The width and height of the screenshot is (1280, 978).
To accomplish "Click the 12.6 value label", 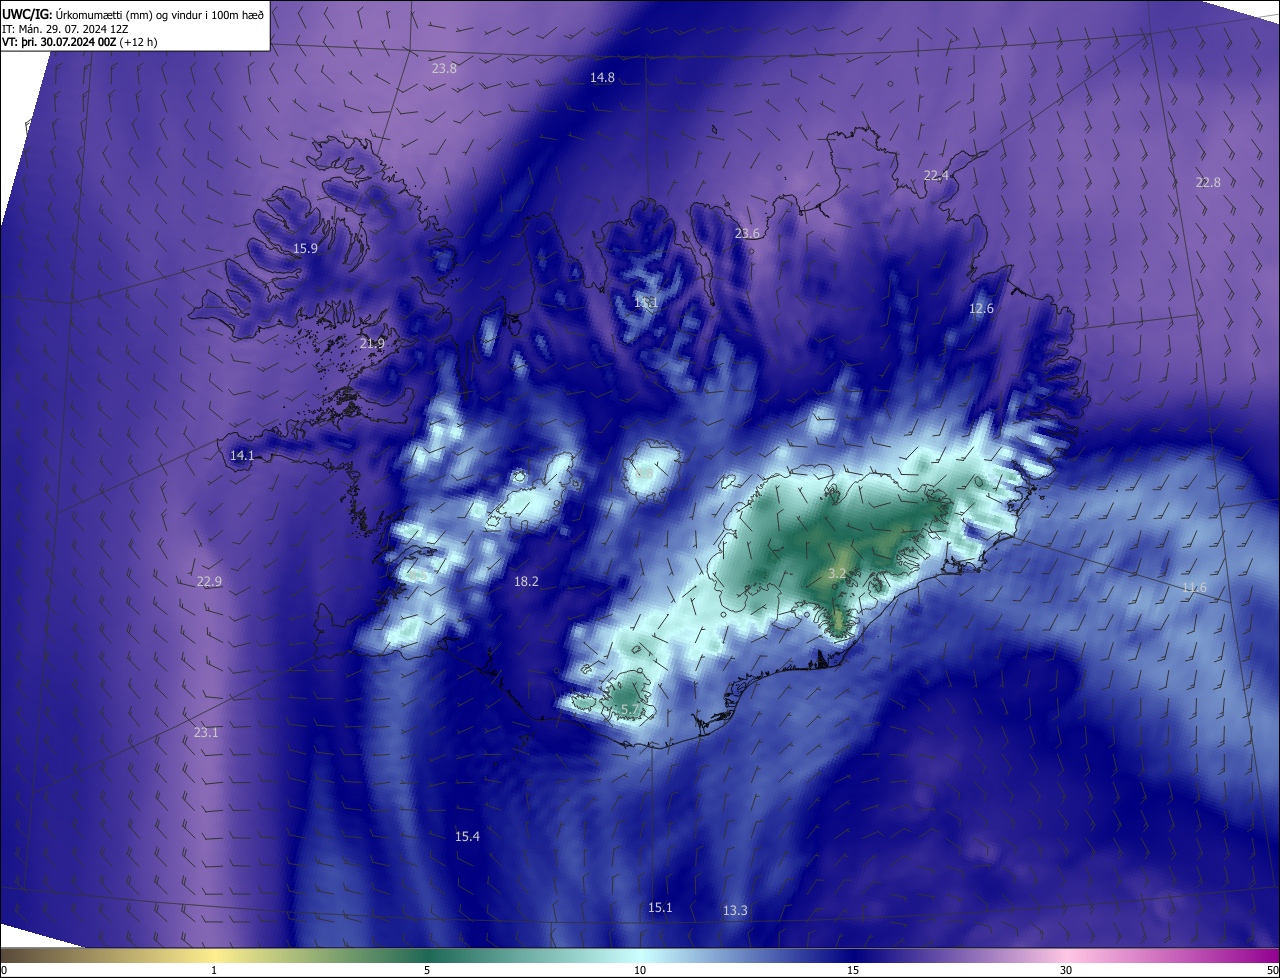I will [982, 309].
